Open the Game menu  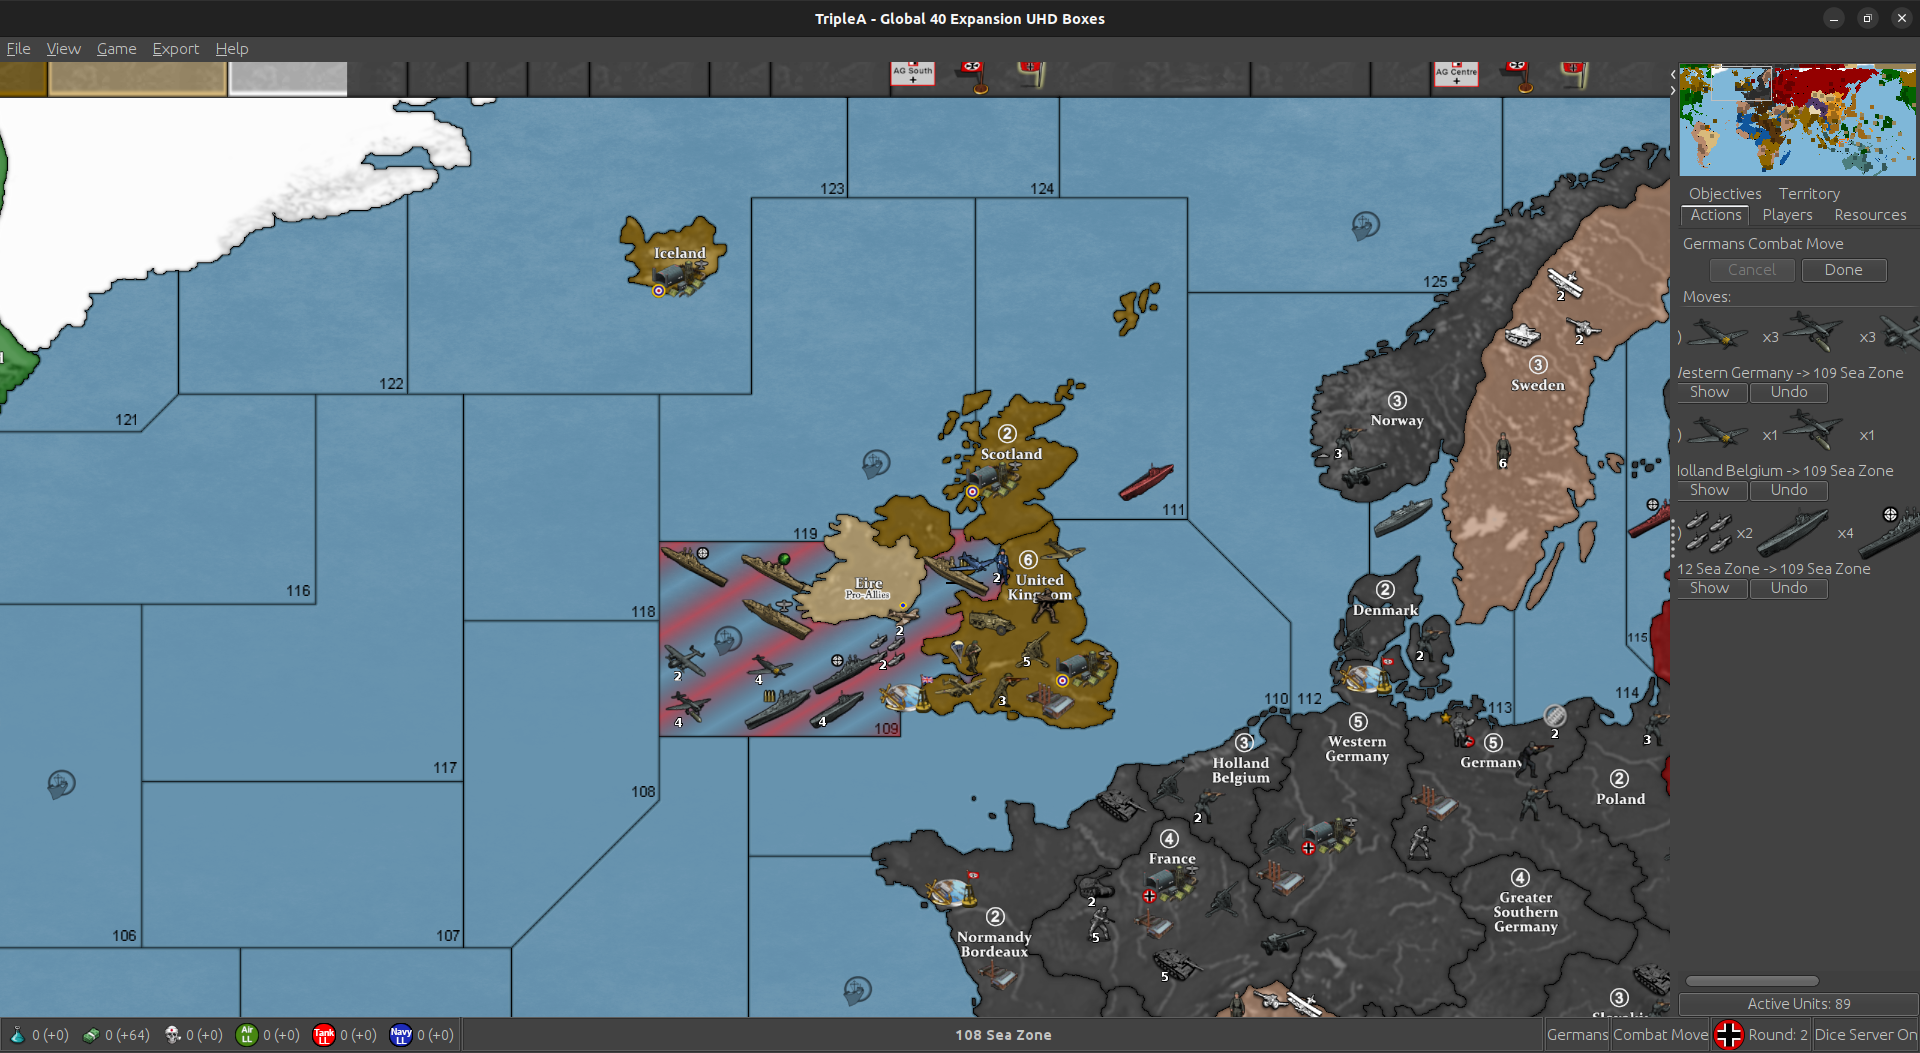click(116, 48)
